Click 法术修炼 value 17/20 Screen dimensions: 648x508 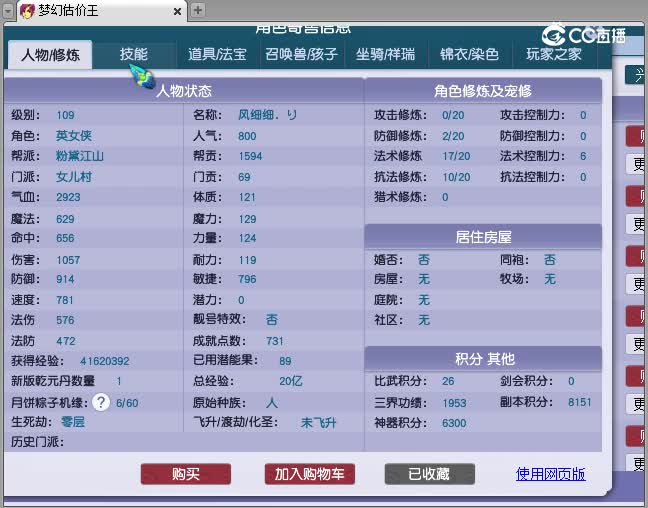(x=456, y=156)
